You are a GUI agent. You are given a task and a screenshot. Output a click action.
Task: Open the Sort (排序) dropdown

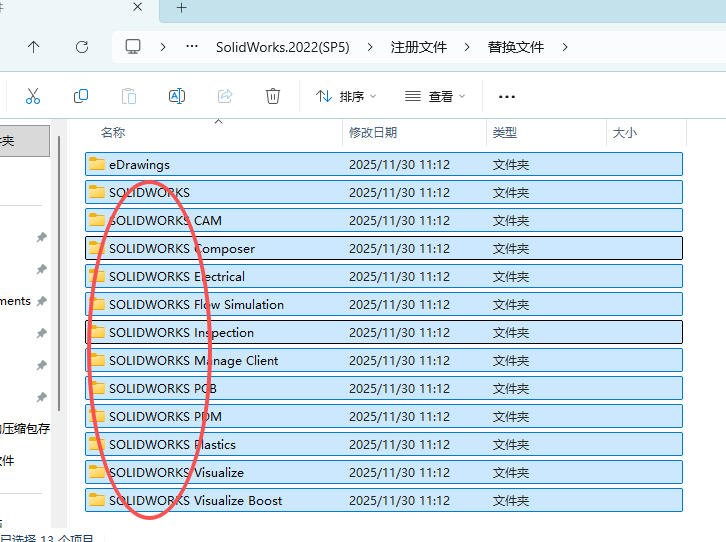coord(346,96)
